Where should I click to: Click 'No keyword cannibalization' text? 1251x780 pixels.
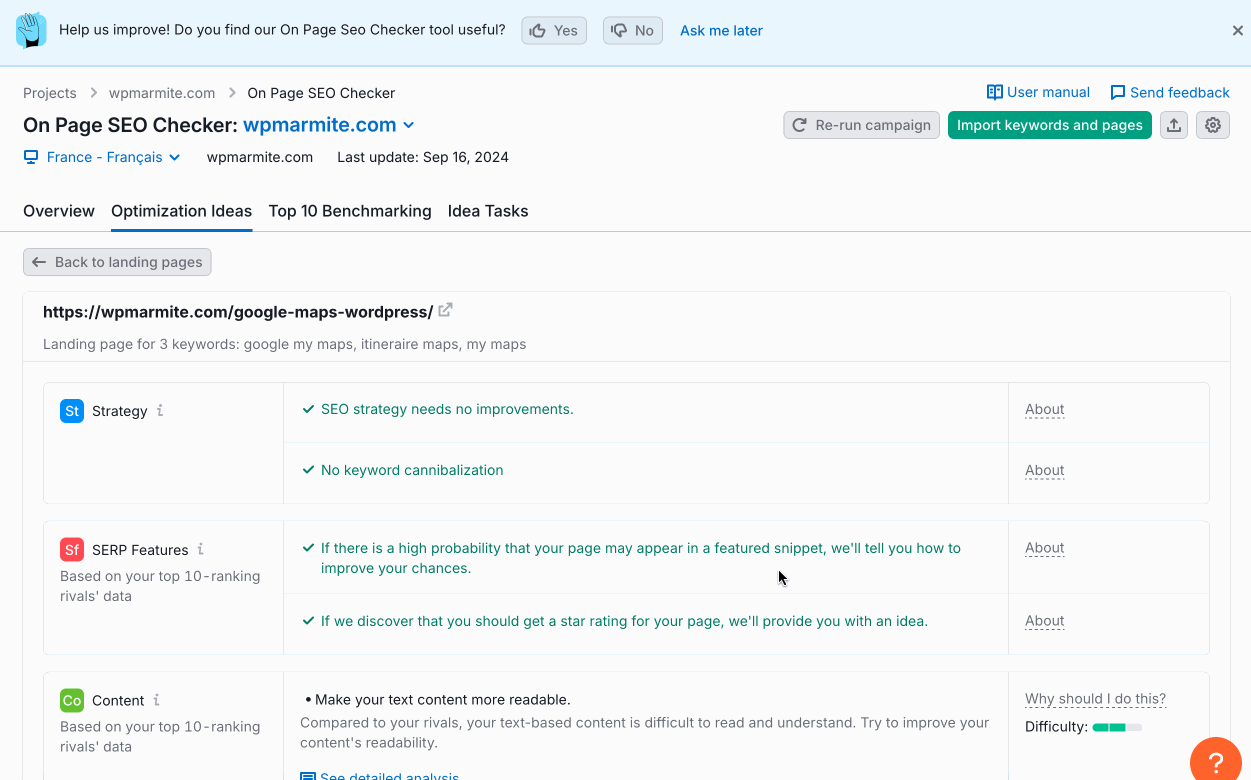(x=412, y=470)
